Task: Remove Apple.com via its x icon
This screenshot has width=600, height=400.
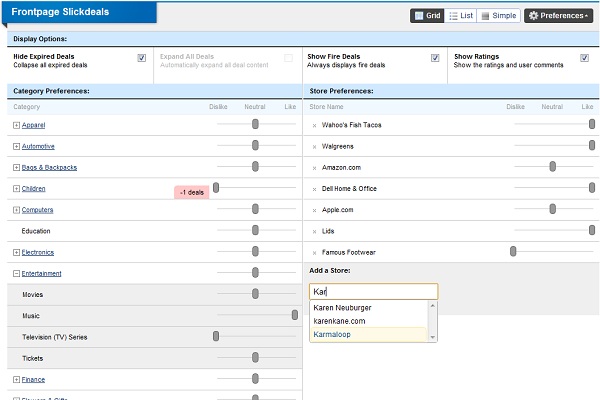Action: pyautogui.click(x=314, y=210)
